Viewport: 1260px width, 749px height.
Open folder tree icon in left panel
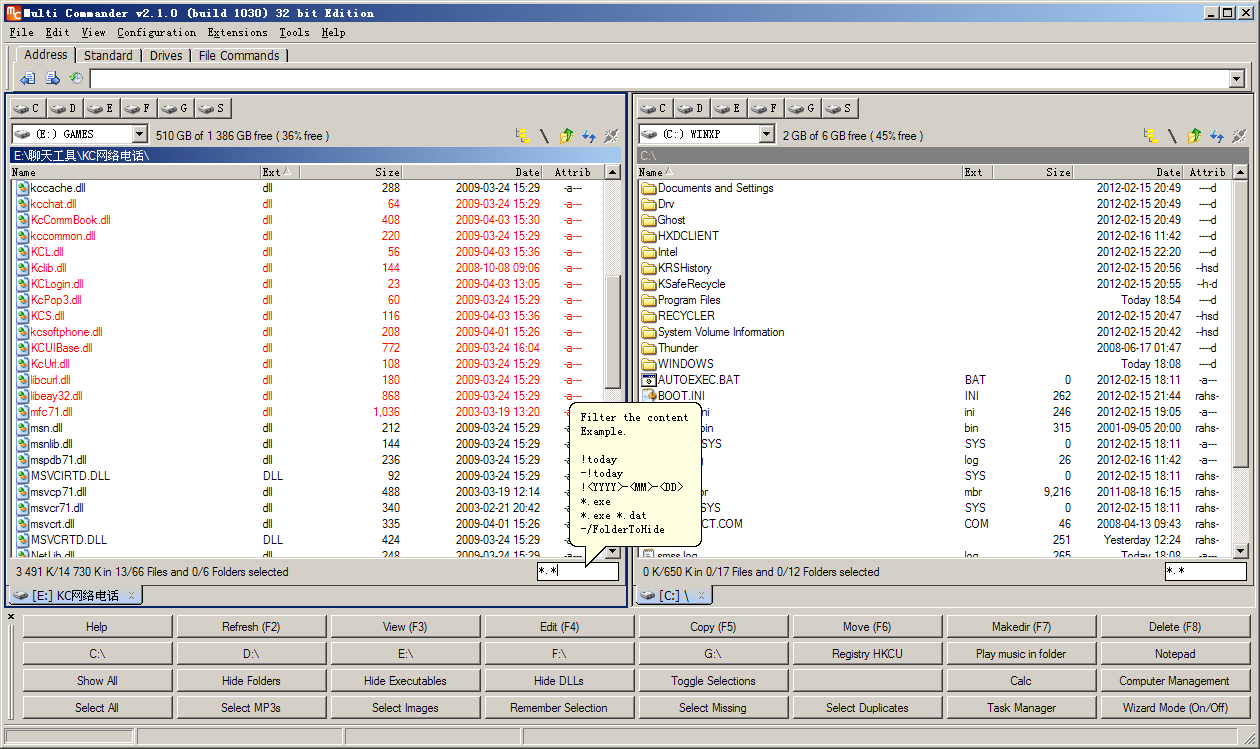(522, 135)
